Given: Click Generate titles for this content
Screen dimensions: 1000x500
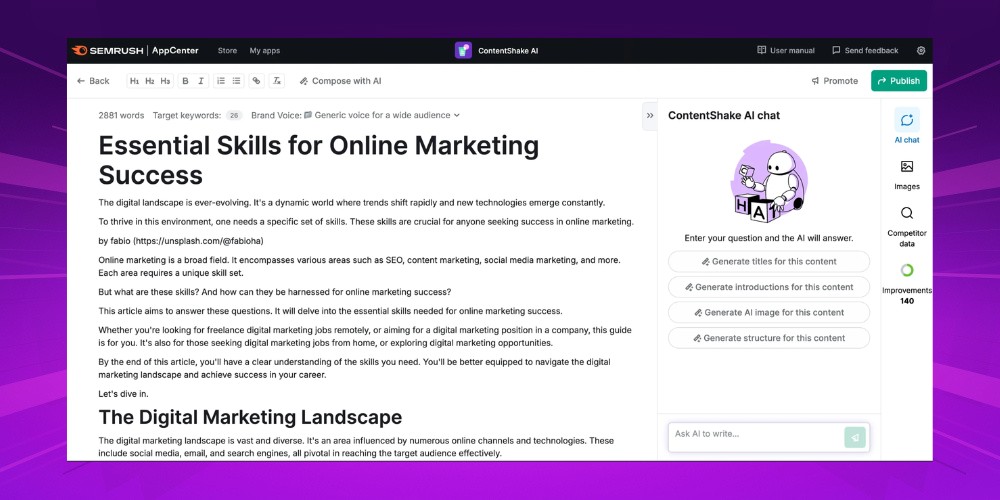Looking at the screenshot, I should point(768,261).
